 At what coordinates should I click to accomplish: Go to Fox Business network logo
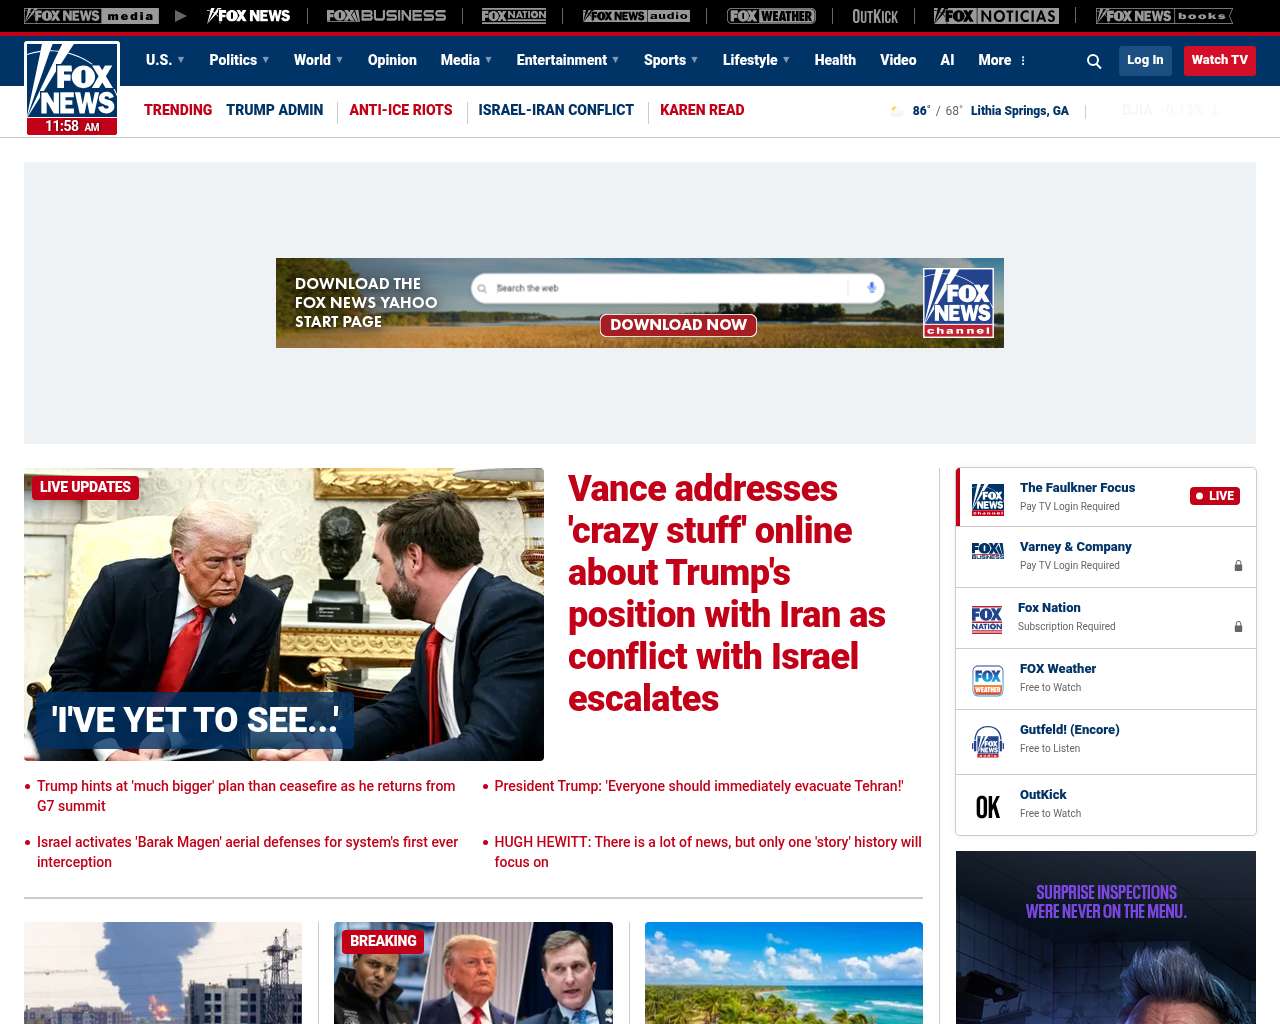coord(386,16)
